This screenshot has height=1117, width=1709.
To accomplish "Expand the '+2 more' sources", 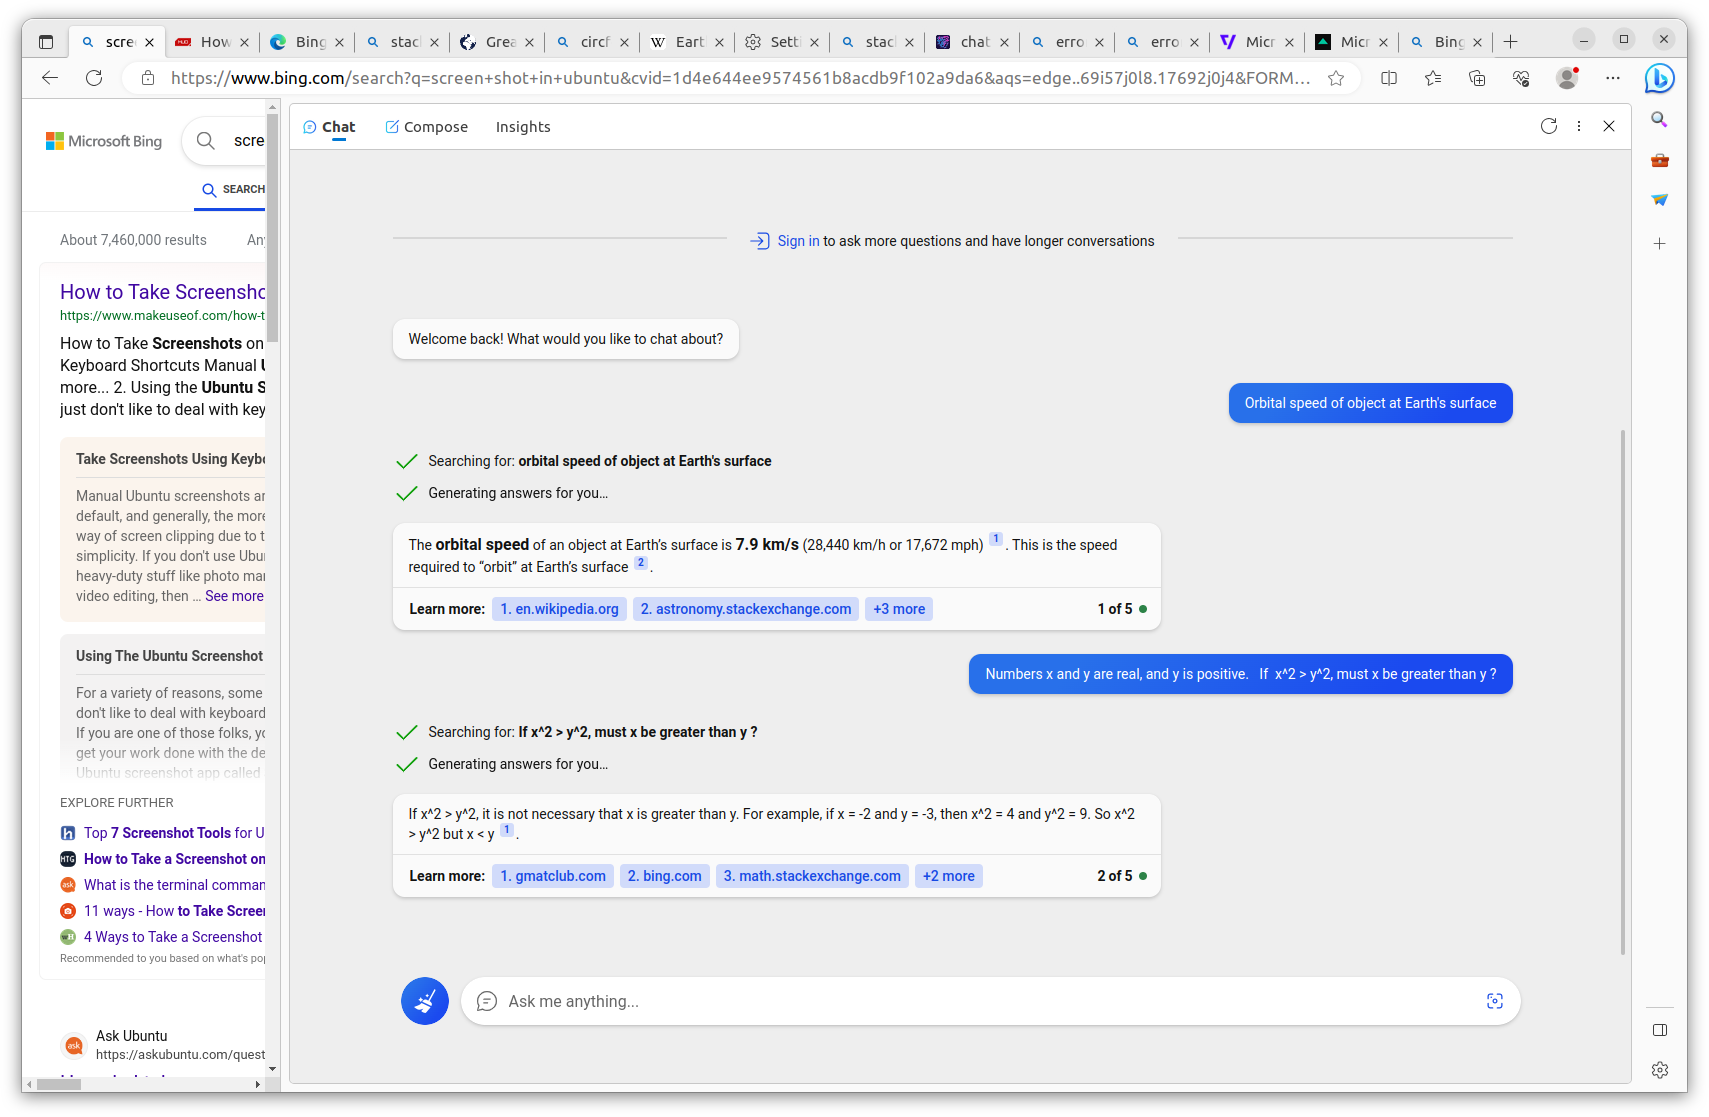I will pos(948,876).
